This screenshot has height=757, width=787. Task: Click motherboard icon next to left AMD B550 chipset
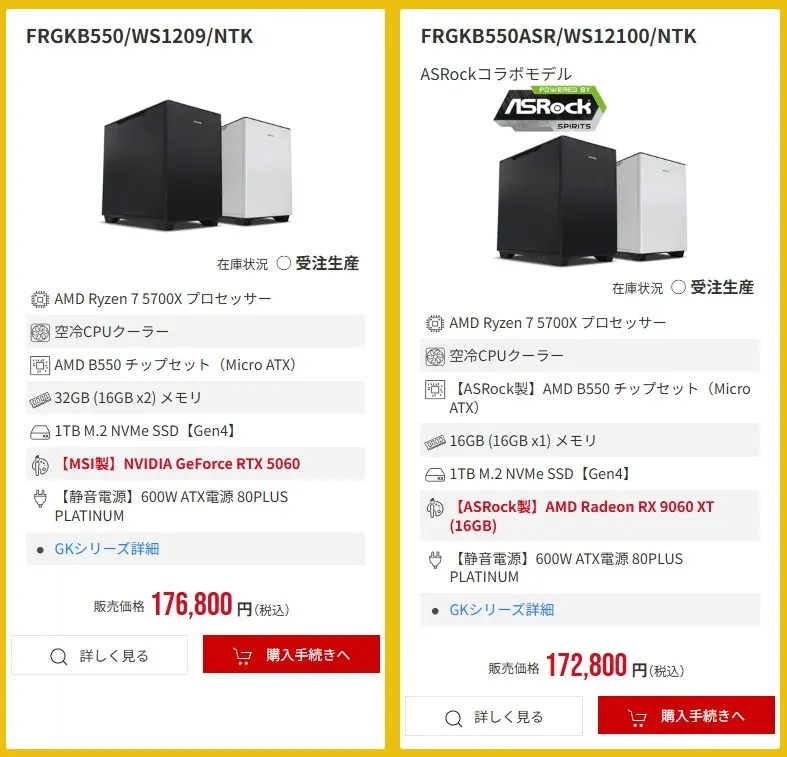pyautogui.click(x=40, y=365)
